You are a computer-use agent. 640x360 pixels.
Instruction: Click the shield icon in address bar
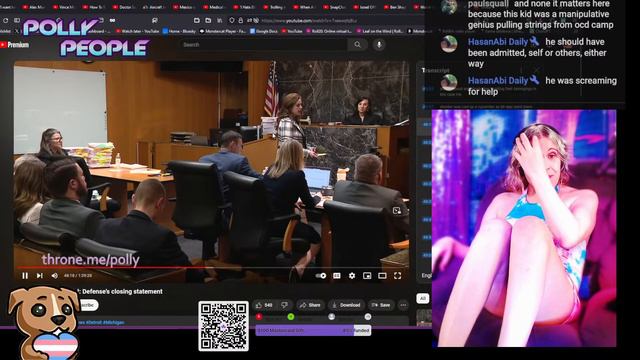click(232, 20)
